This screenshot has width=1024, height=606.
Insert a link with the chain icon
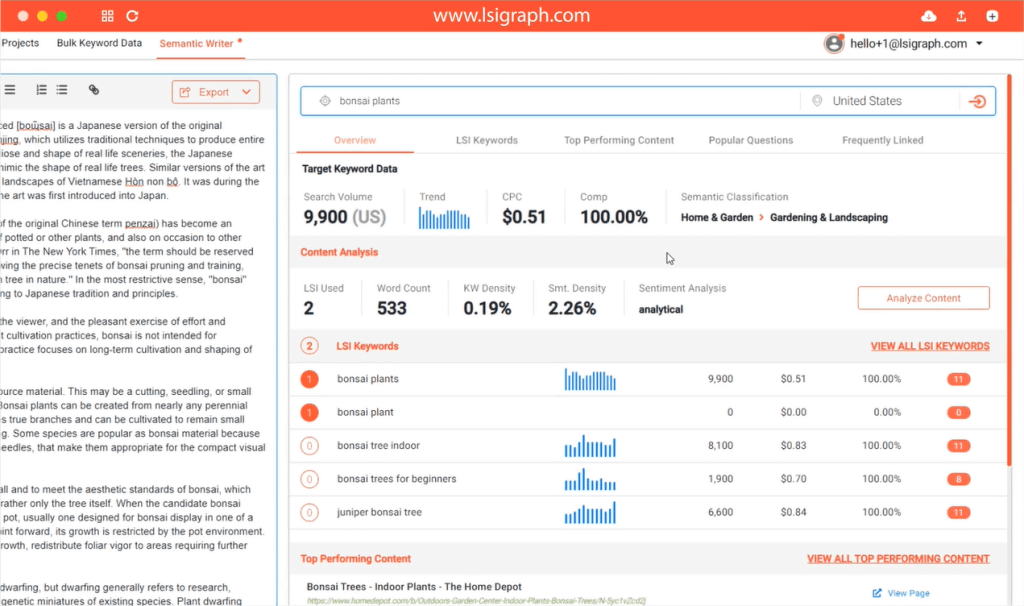(x=94, y=90)
